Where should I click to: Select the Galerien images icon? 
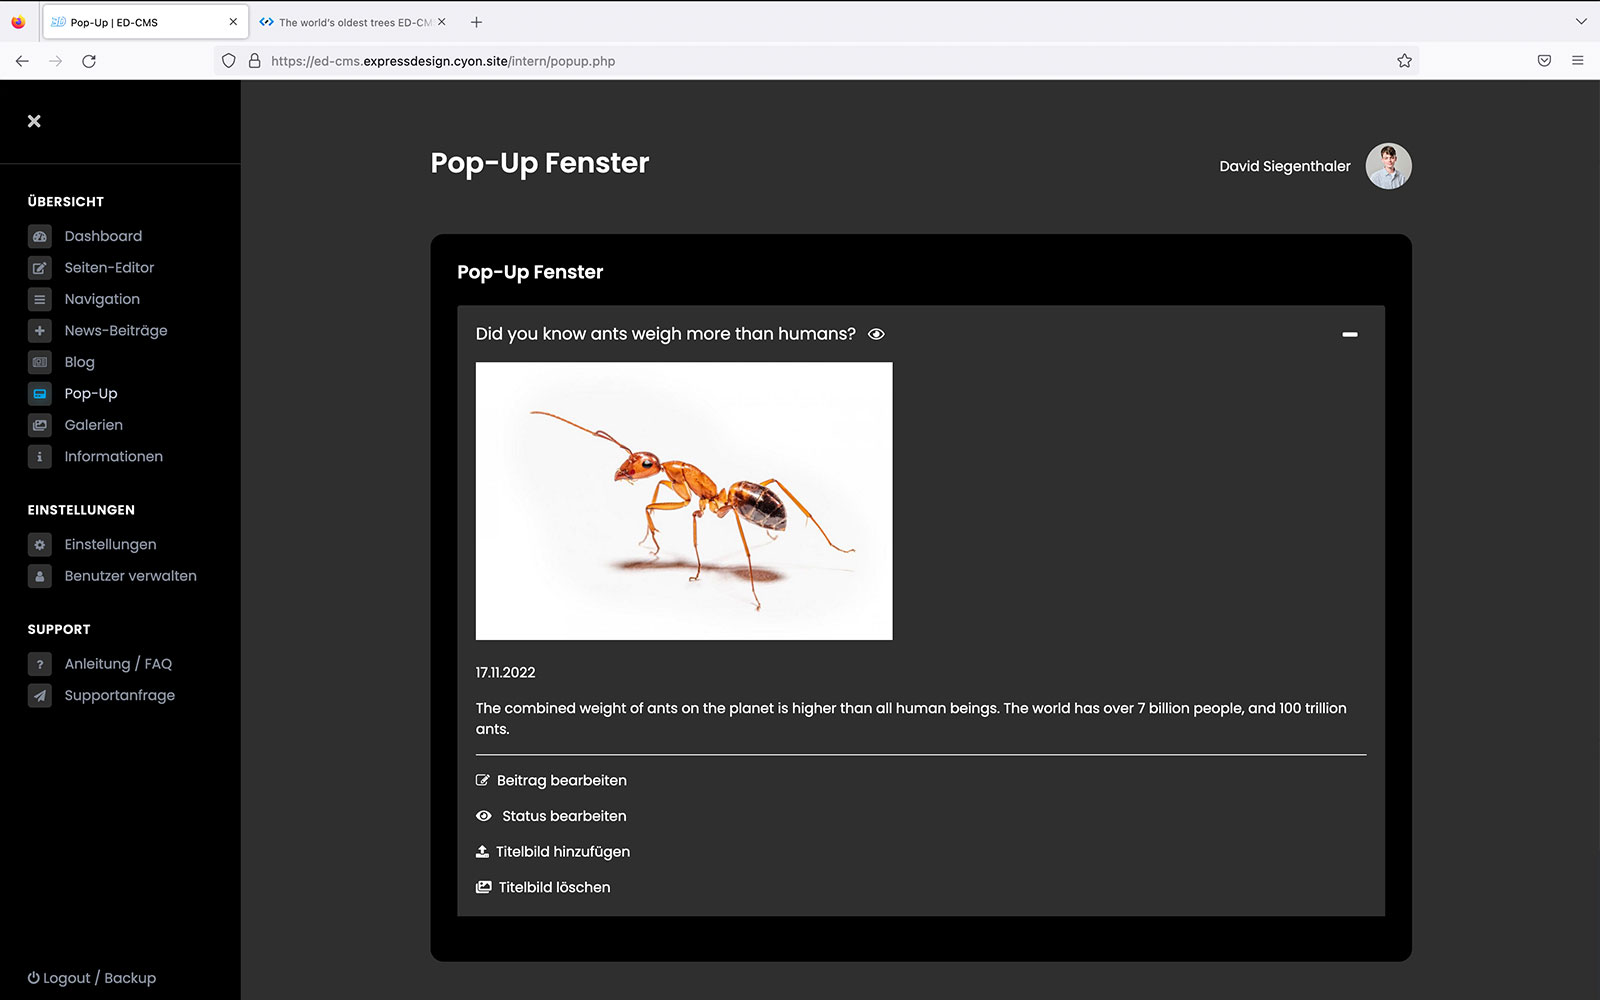pyautogui.click(x=40, y=425)
